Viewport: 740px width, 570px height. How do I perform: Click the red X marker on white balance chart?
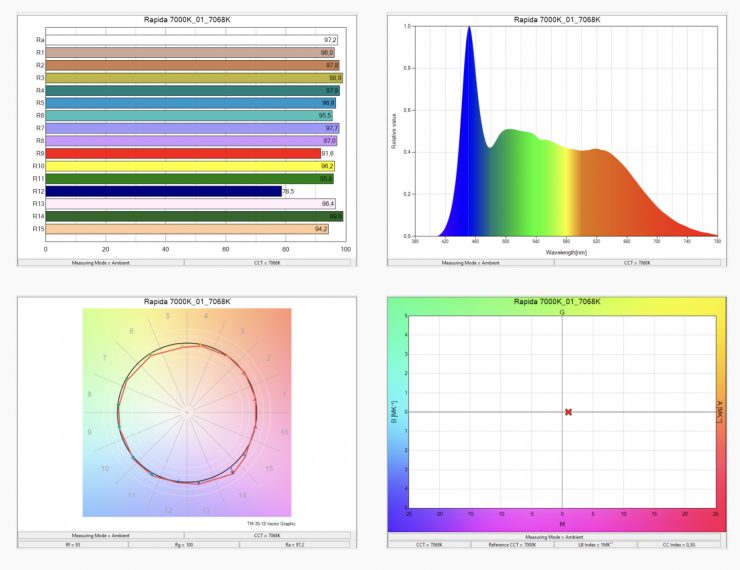568,412
